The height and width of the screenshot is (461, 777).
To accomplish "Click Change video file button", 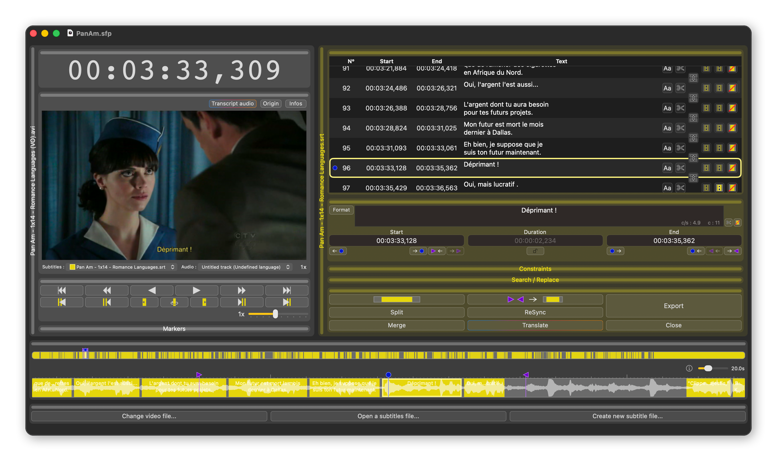I will point(149,416).
